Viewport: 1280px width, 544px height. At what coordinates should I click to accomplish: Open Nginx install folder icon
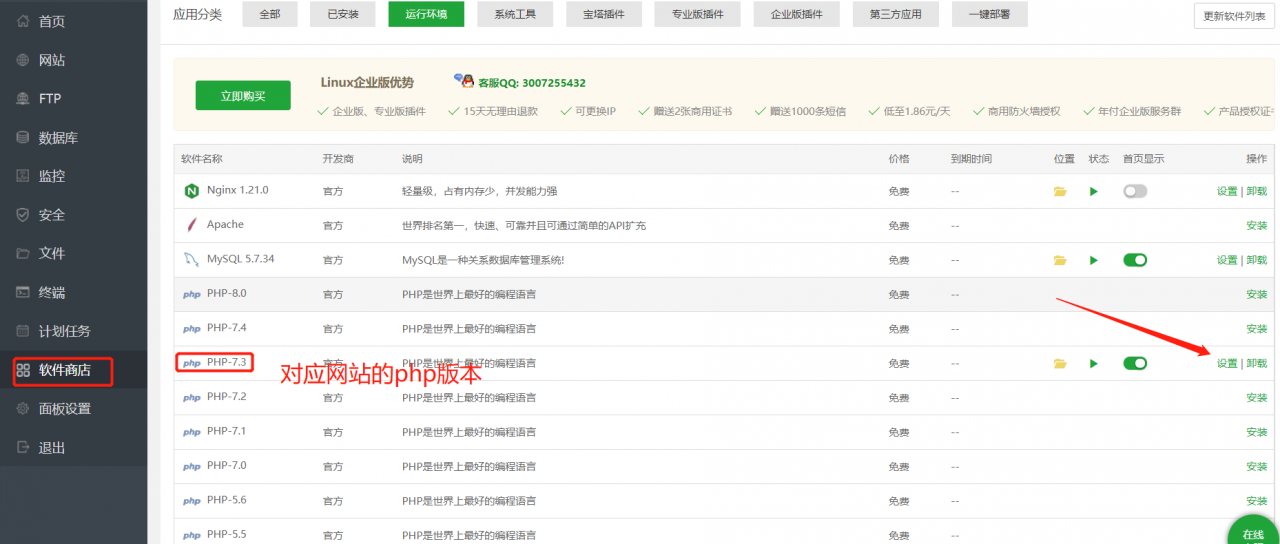point(1060,191)
